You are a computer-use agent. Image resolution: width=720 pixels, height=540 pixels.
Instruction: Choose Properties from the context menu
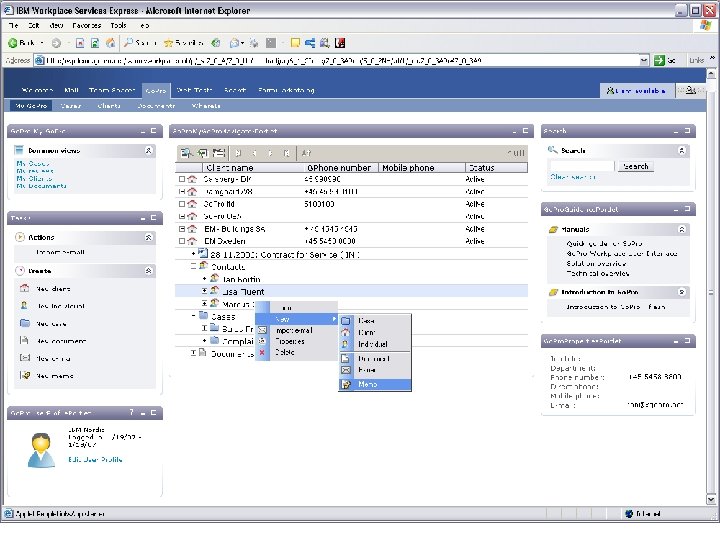291,341
